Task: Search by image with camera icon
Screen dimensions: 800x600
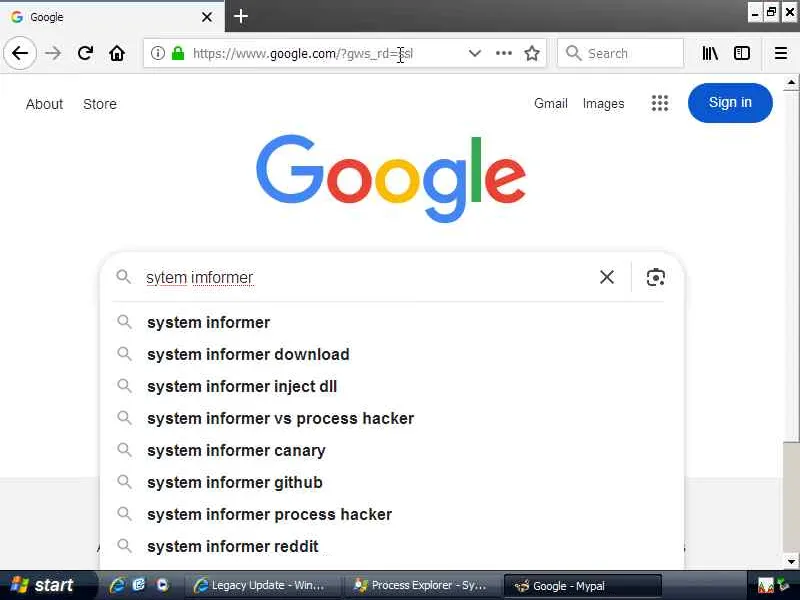Action: coord(656,277)
